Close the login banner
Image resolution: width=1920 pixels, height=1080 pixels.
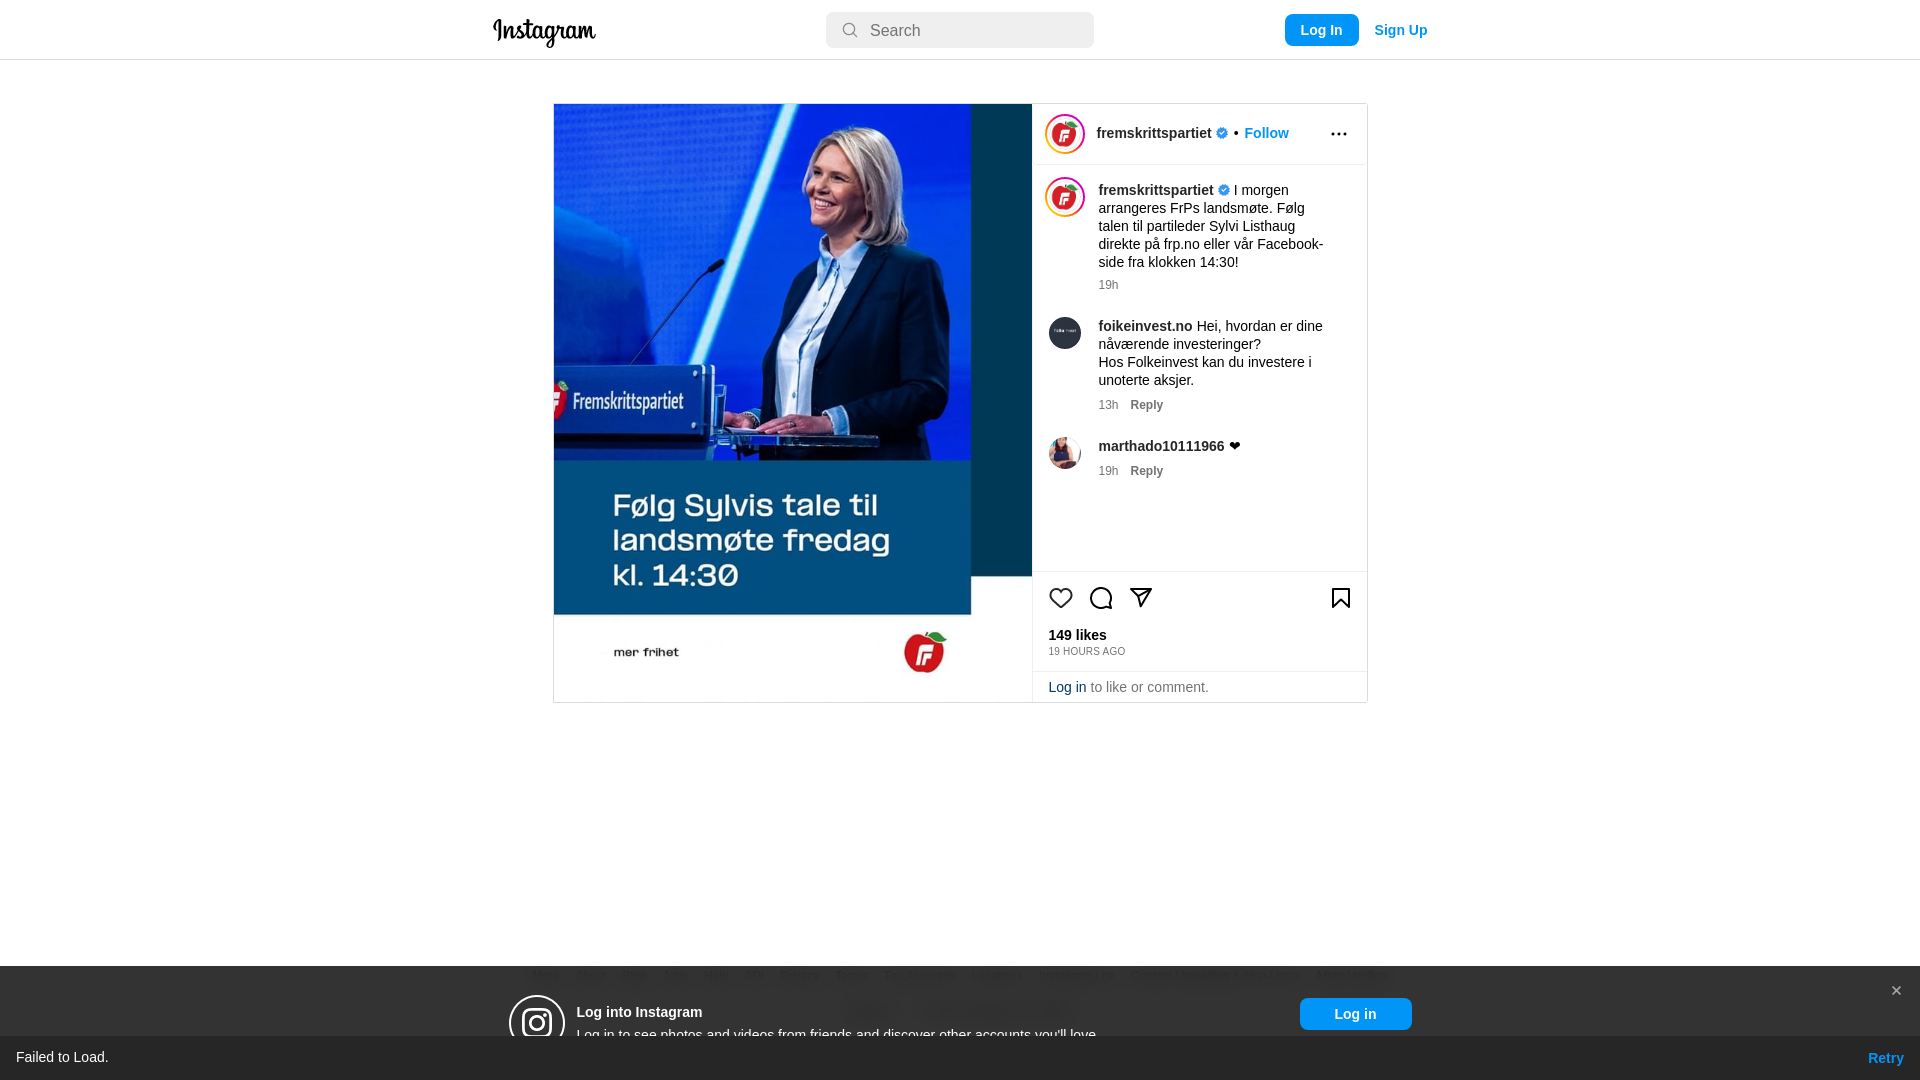pyautogui.click(x=1895, y=991)
